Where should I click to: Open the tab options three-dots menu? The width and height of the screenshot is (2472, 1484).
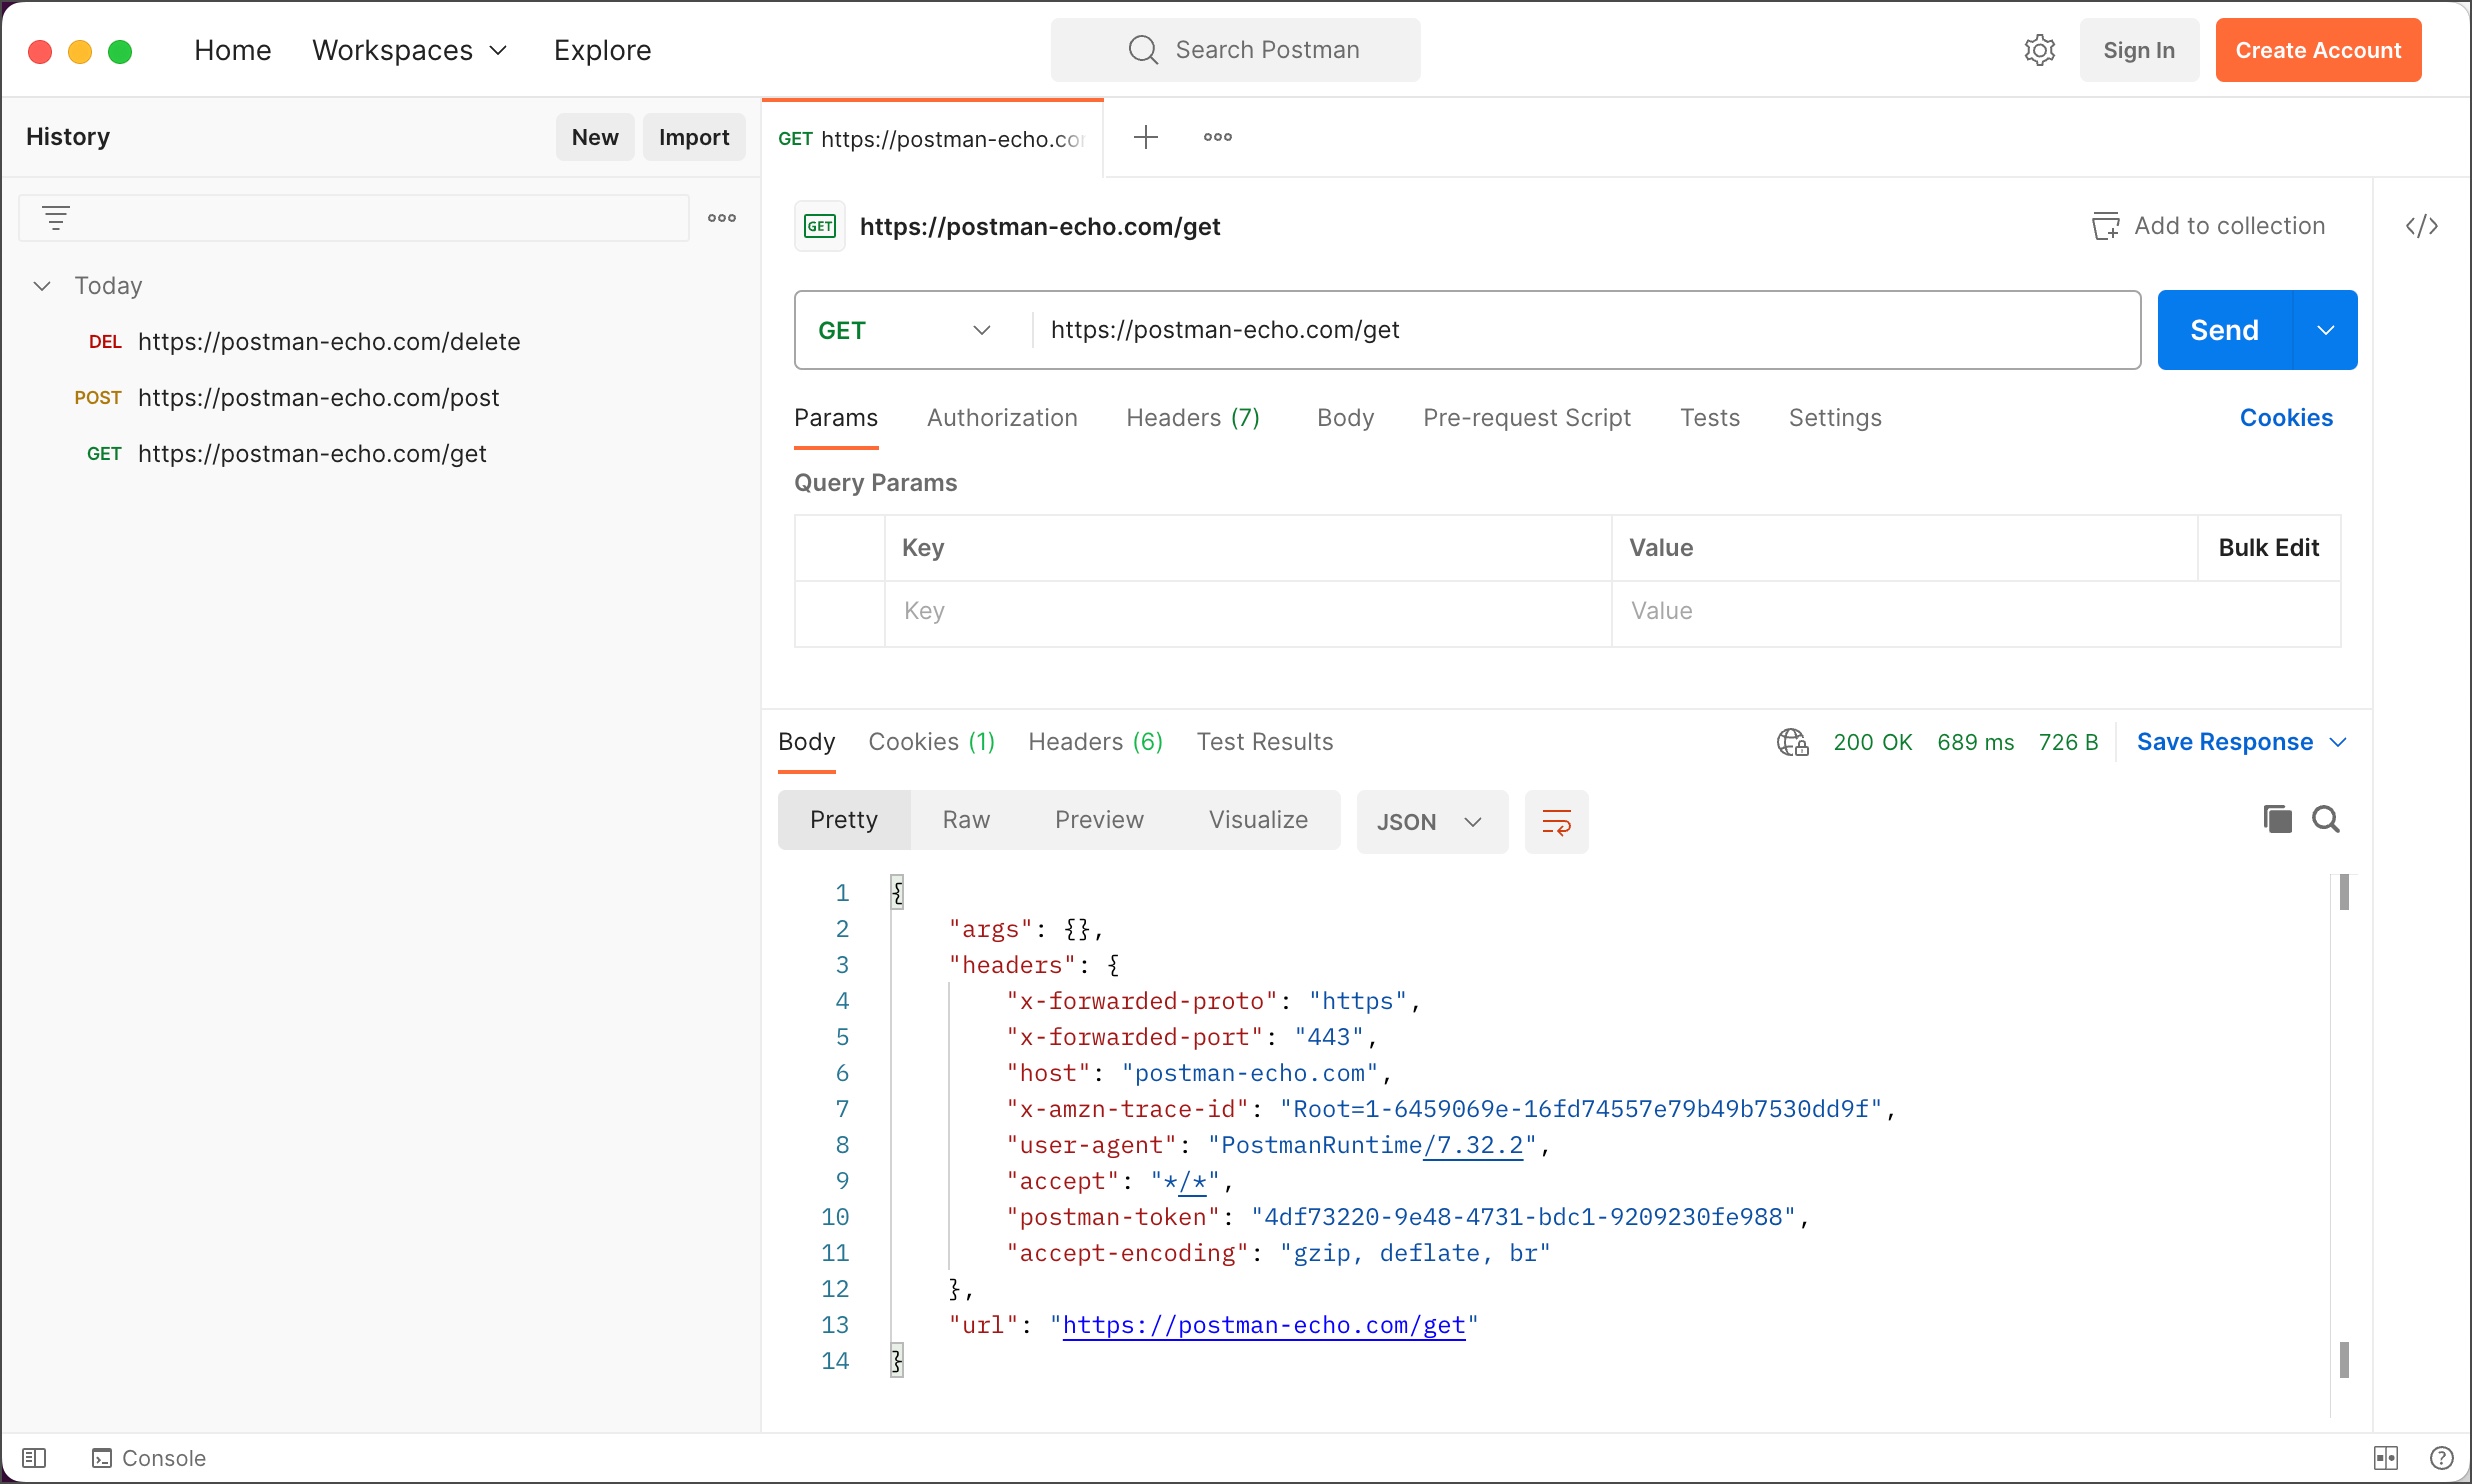tap(1217, 137)
